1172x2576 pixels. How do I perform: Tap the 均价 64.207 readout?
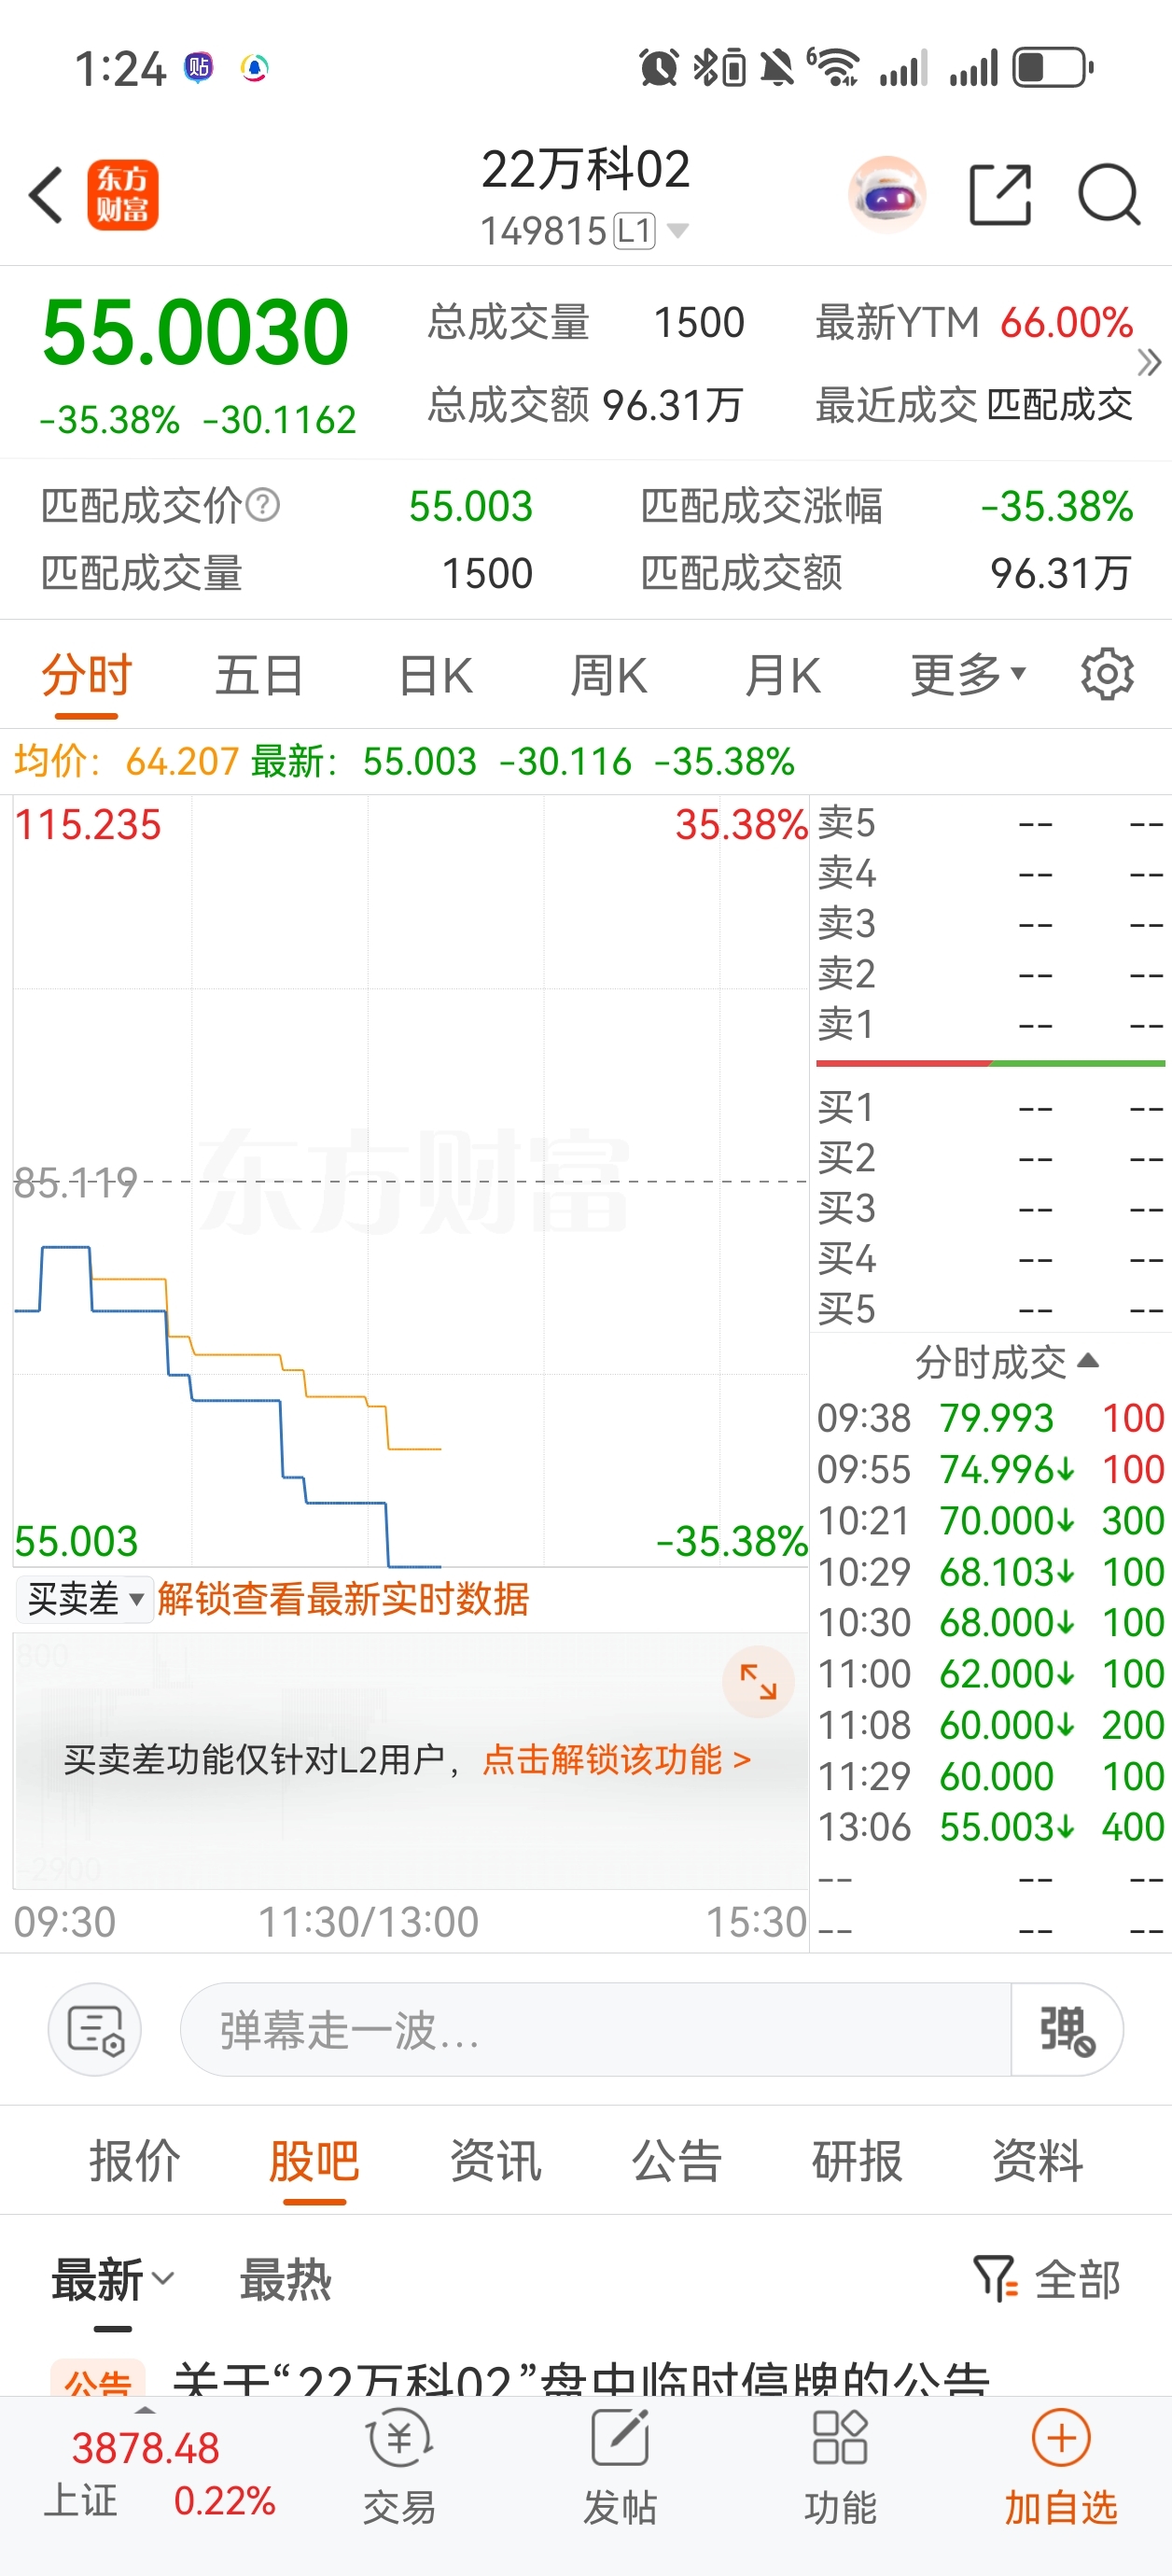[126, 761]
